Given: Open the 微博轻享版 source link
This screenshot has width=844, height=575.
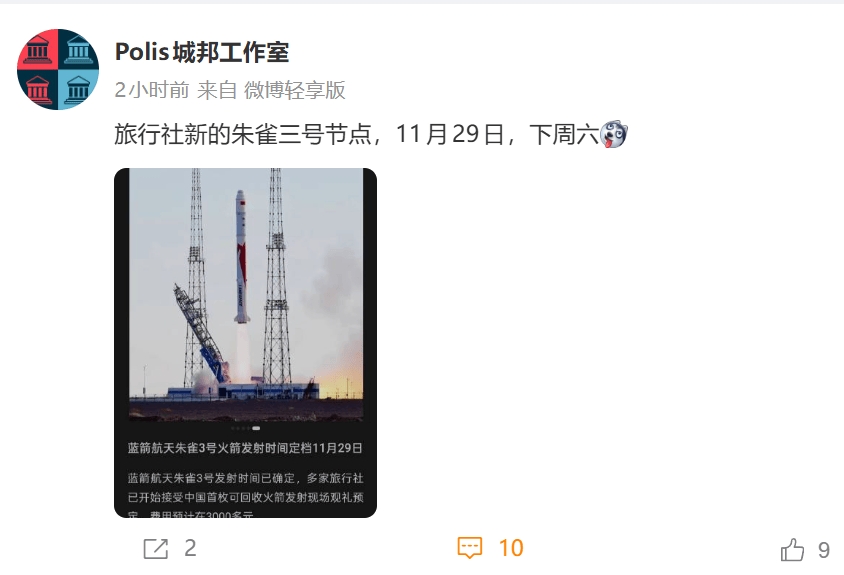Looking at the screenshot, I should [294, 90].
